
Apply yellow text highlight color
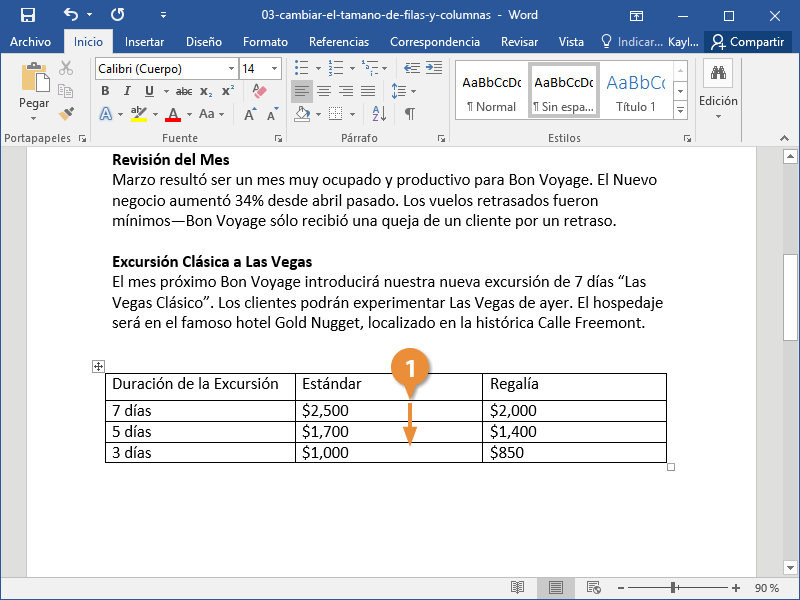coord(139,113)
